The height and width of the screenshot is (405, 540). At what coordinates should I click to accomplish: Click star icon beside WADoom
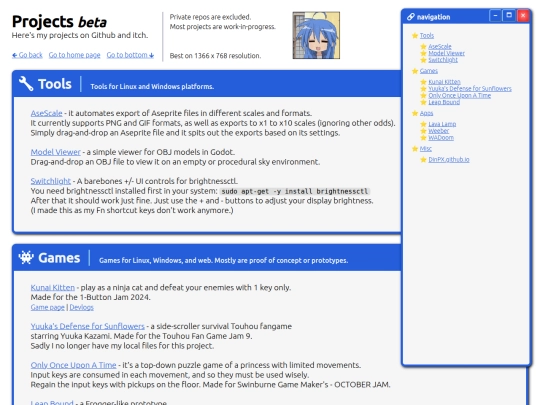coord(424,138)
